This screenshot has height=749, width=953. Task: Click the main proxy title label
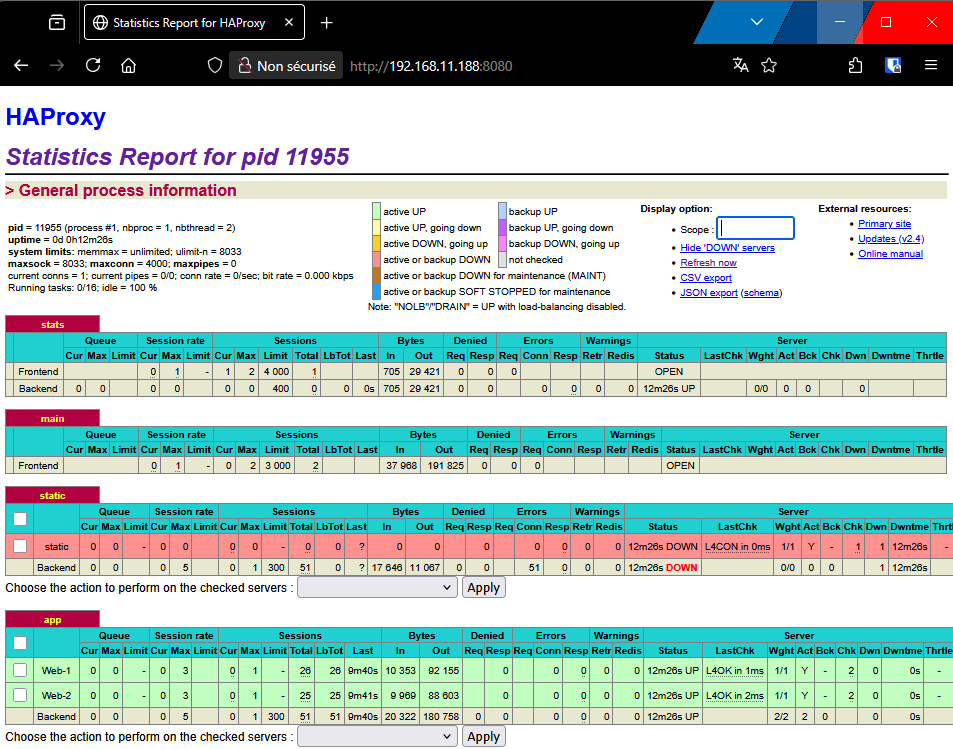pos(52,418)
